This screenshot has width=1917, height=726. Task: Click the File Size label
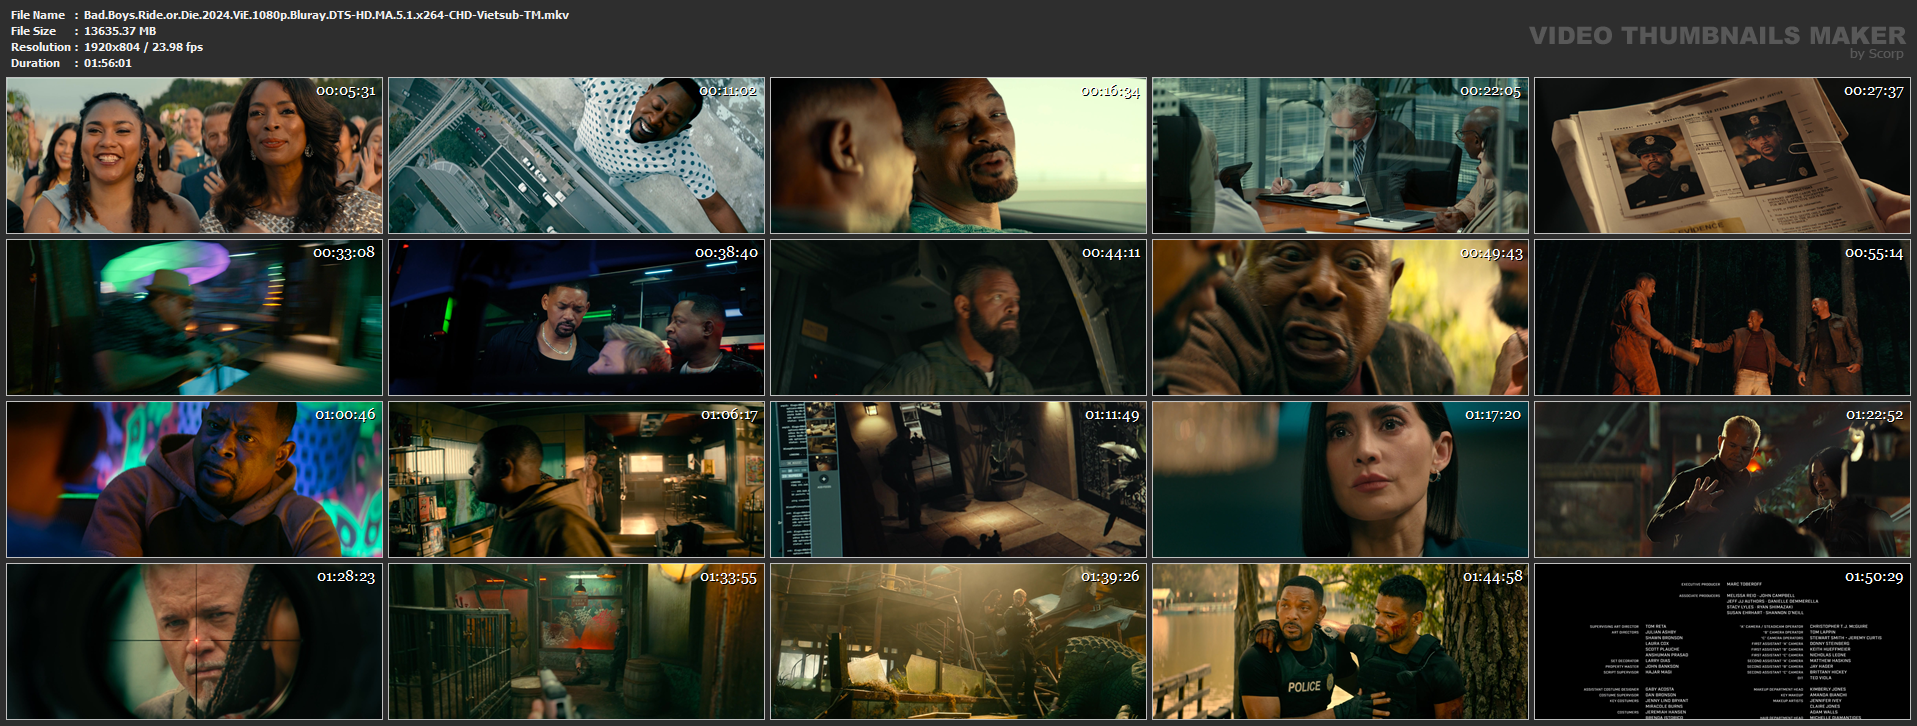[x=33, y=31]
